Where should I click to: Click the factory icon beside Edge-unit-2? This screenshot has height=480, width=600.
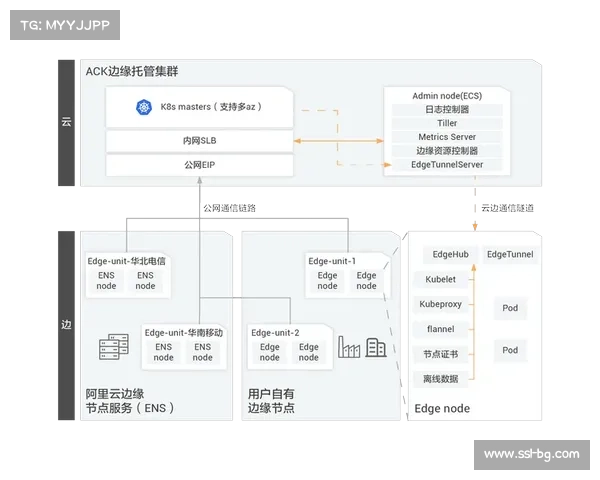[x=349, y=347]
